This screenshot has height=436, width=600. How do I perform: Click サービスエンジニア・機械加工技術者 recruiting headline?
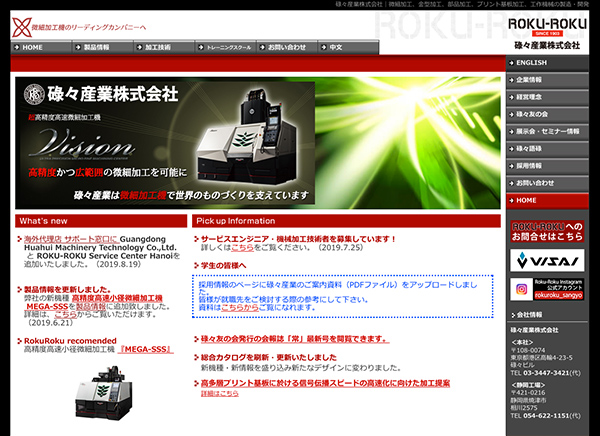click(298, 239)
